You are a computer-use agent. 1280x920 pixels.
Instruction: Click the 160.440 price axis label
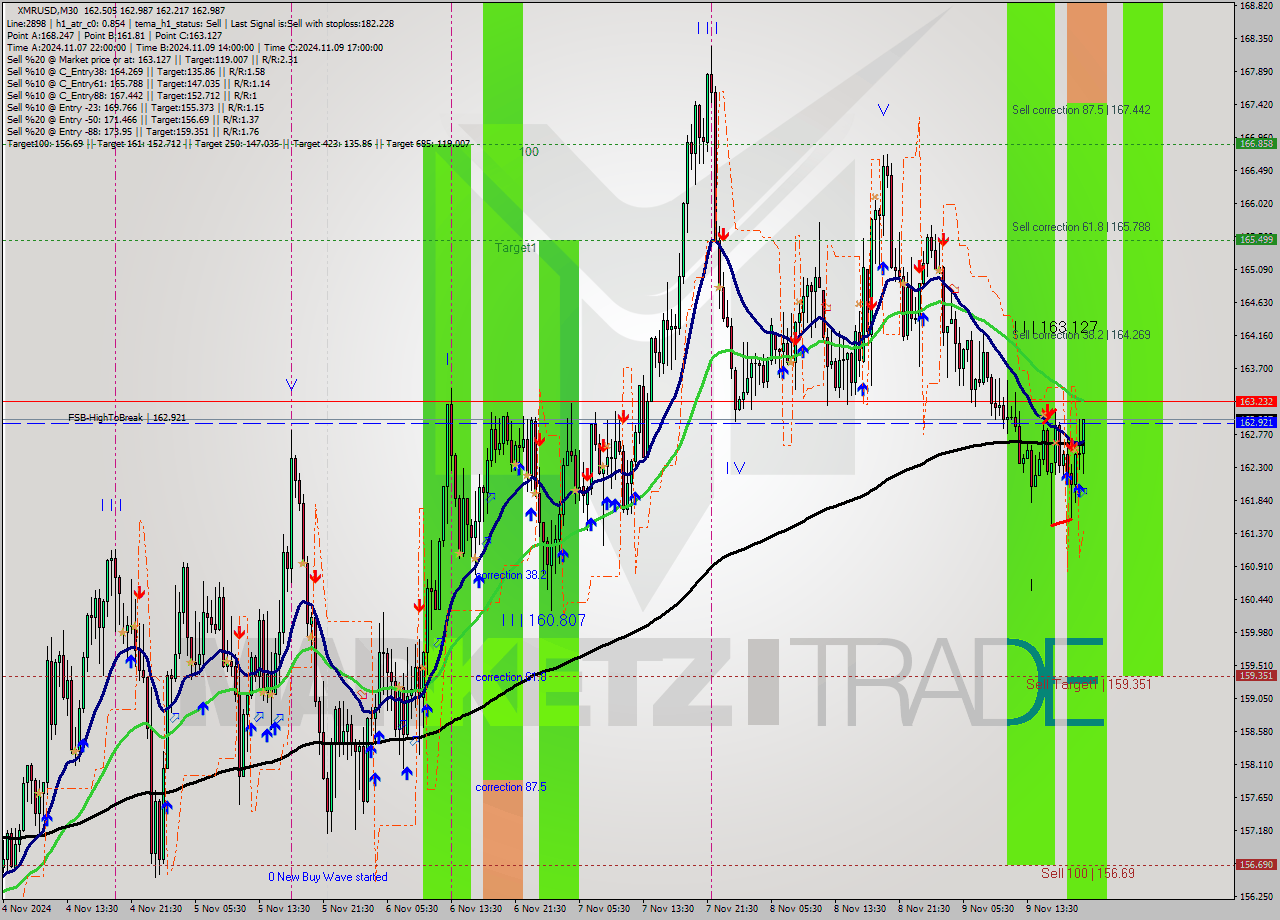(1256, 599)
